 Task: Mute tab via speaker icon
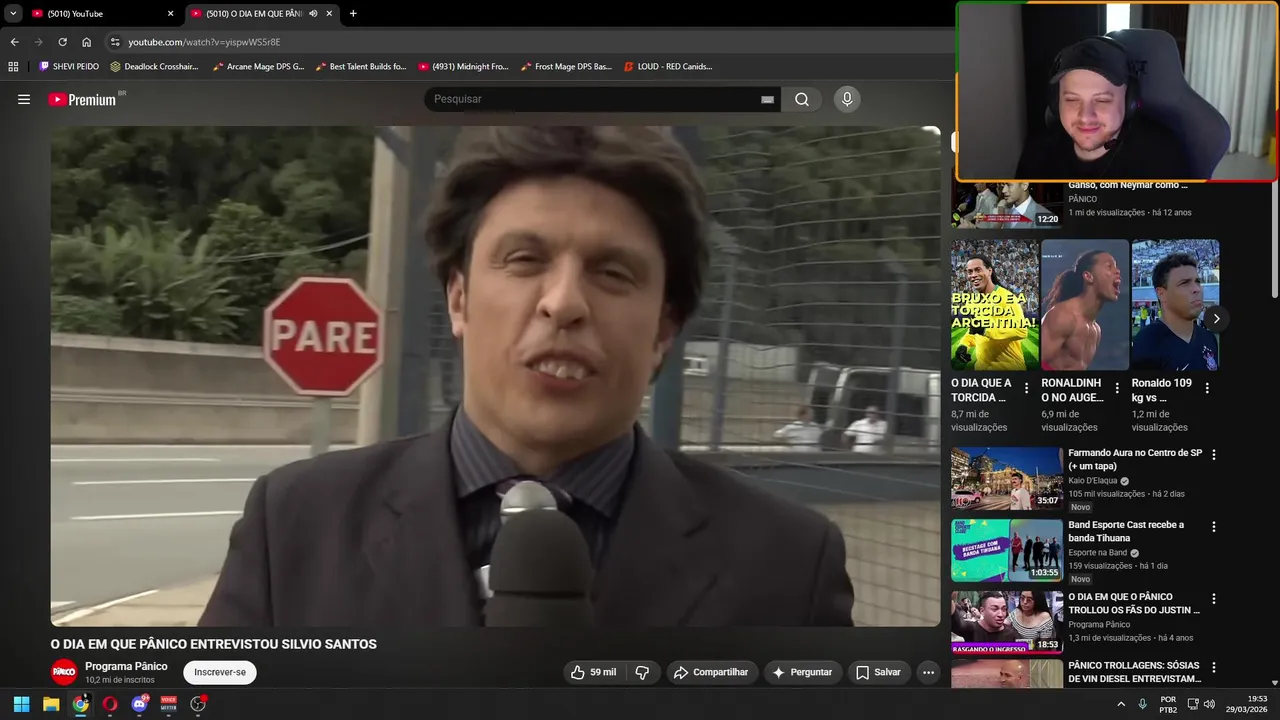point(314,14)
